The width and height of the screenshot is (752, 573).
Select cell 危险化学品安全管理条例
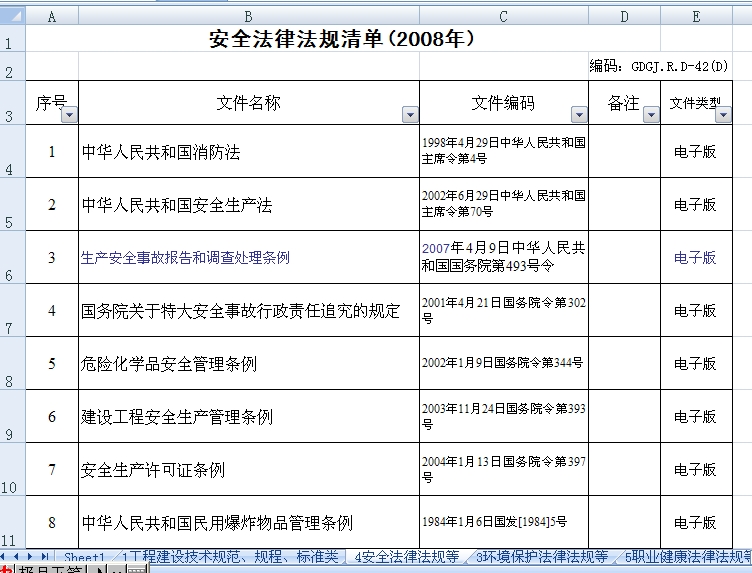point(248,363)
